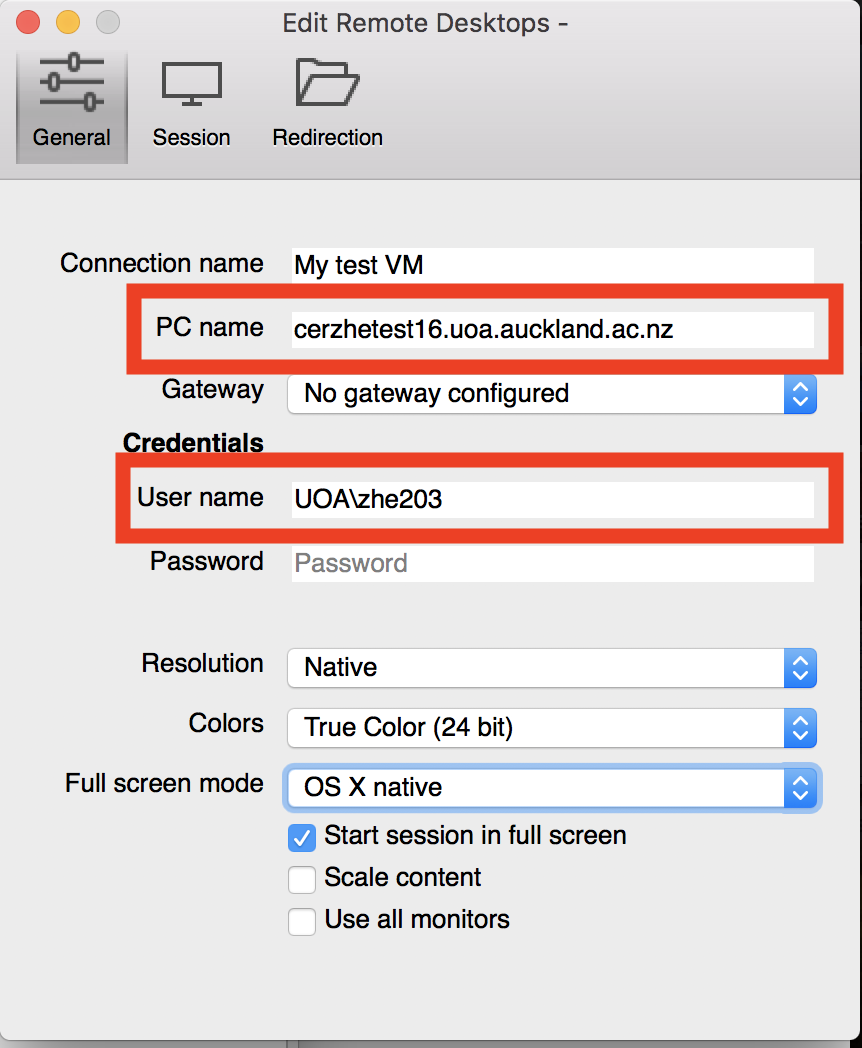Viewport: 862px width, 1048px height.
Task: Enable the Use all monitors checkbox
Action: pos(302,922)
